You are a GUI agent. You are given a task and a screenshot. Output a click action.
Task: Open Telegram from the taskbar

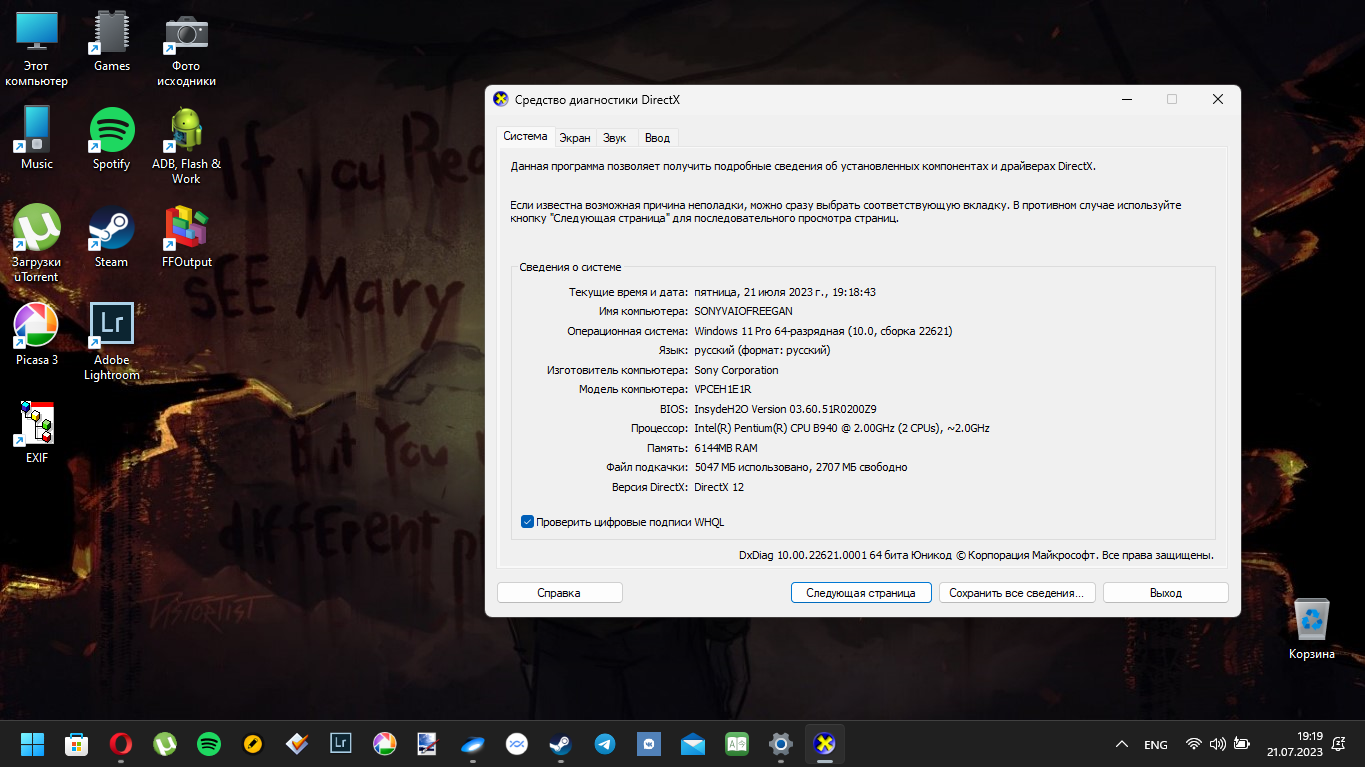point(604,744)
